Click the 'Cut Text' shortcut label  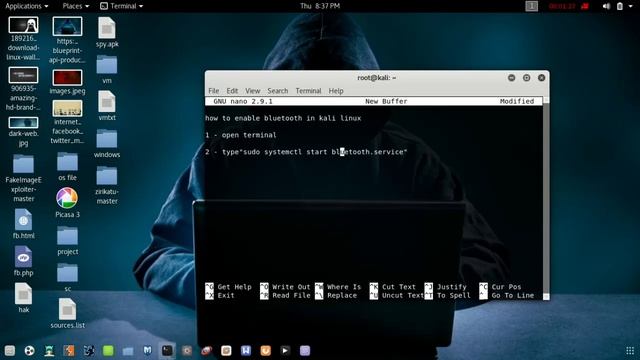click(x=398, y=287)
